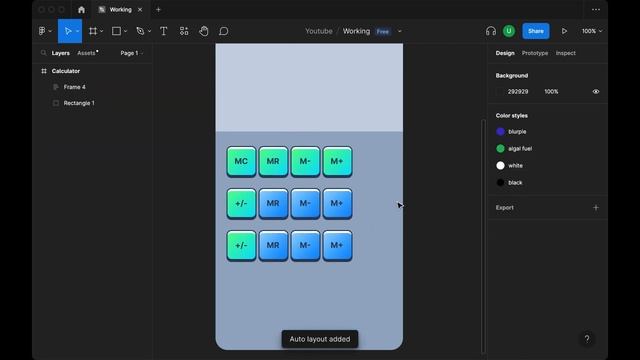
Task: Switch to the Layers tab
Action: coord(60,53)
